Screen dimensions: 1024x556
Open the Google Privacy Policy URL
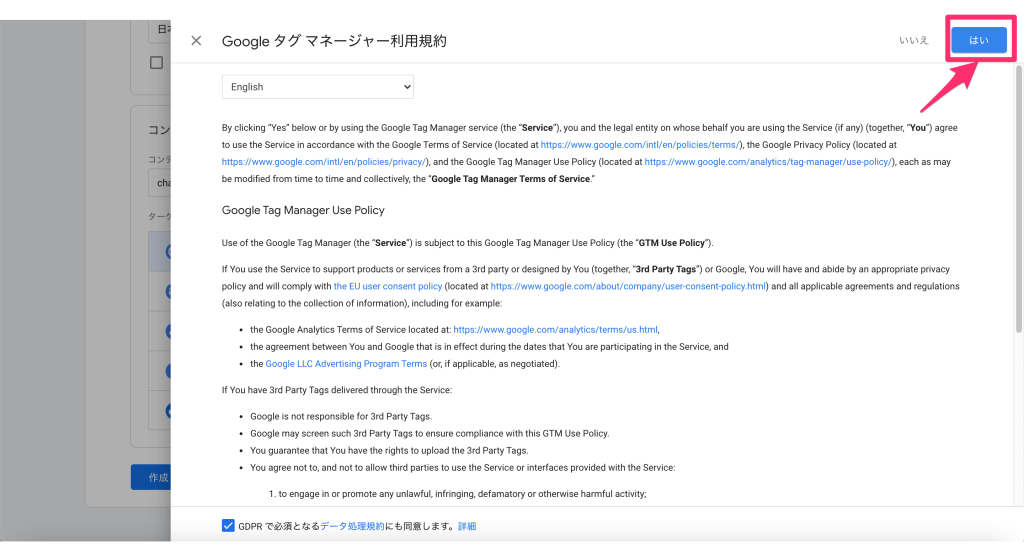(323, 162)
